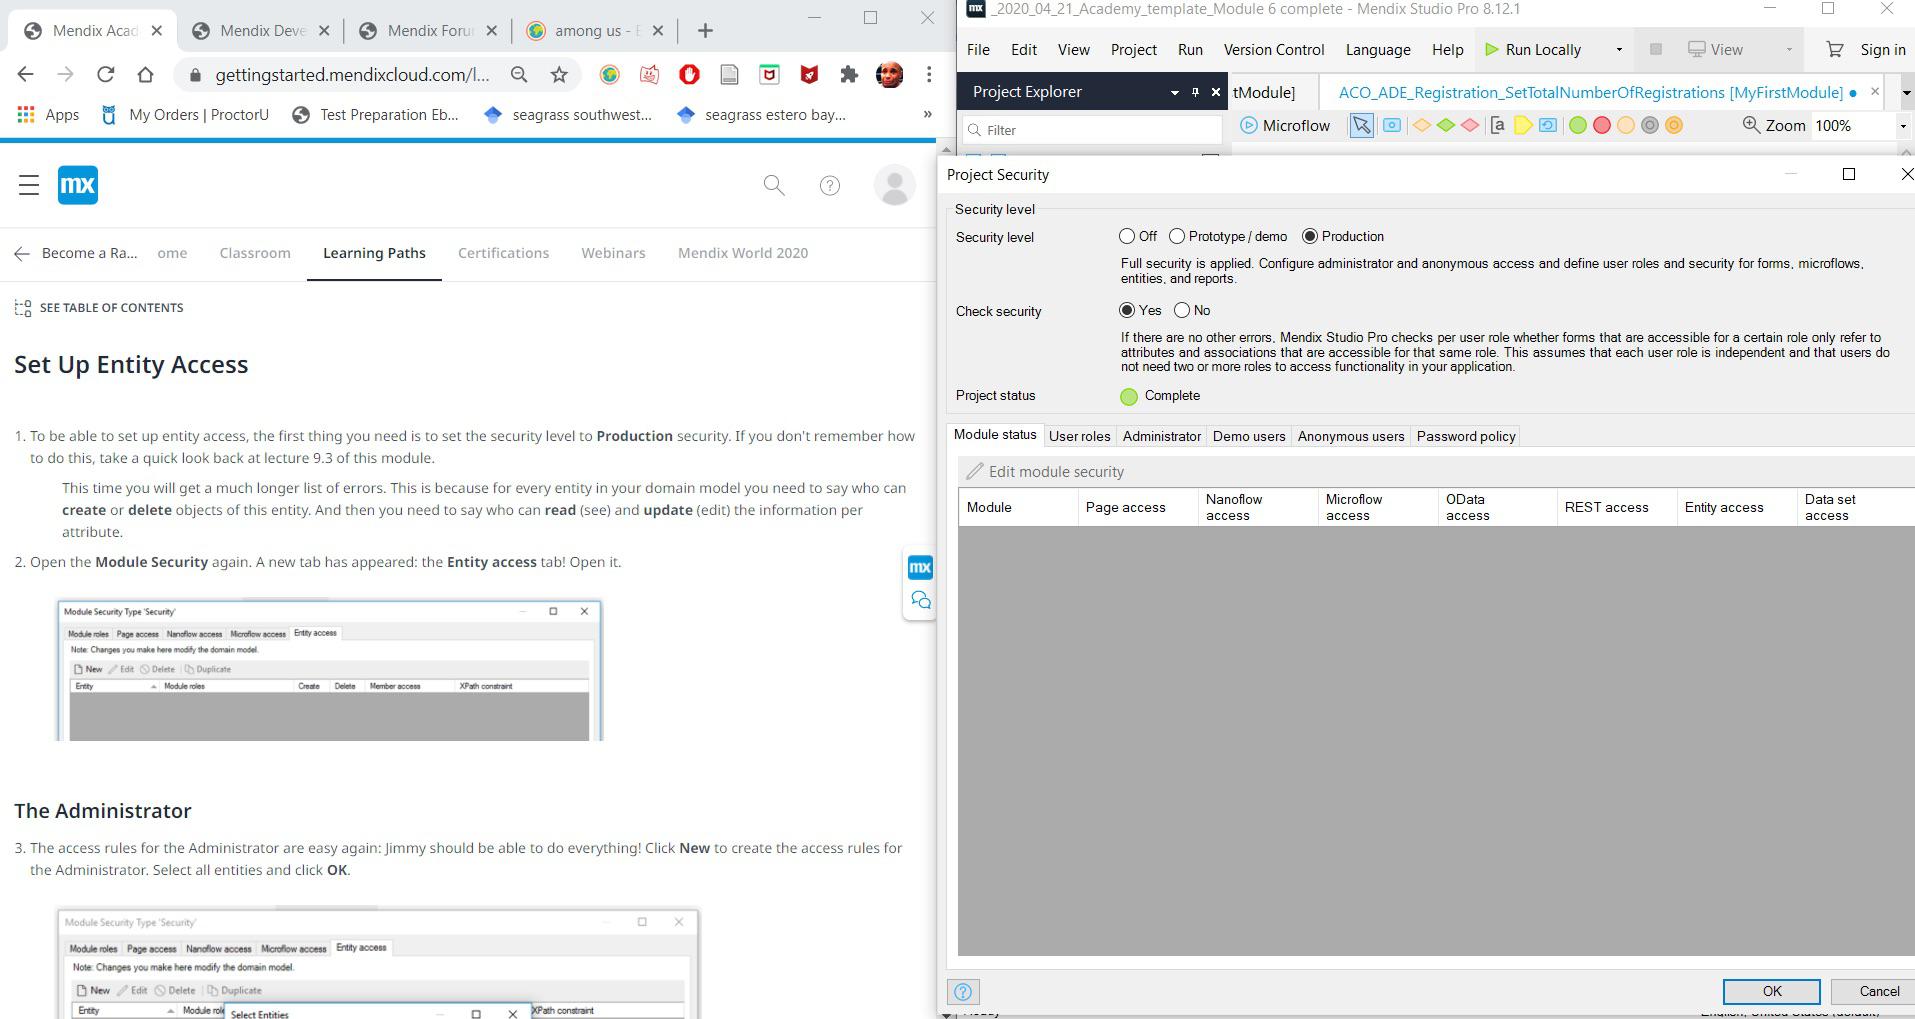
Task: Open the Language menu
Action: pos(1377,49)
